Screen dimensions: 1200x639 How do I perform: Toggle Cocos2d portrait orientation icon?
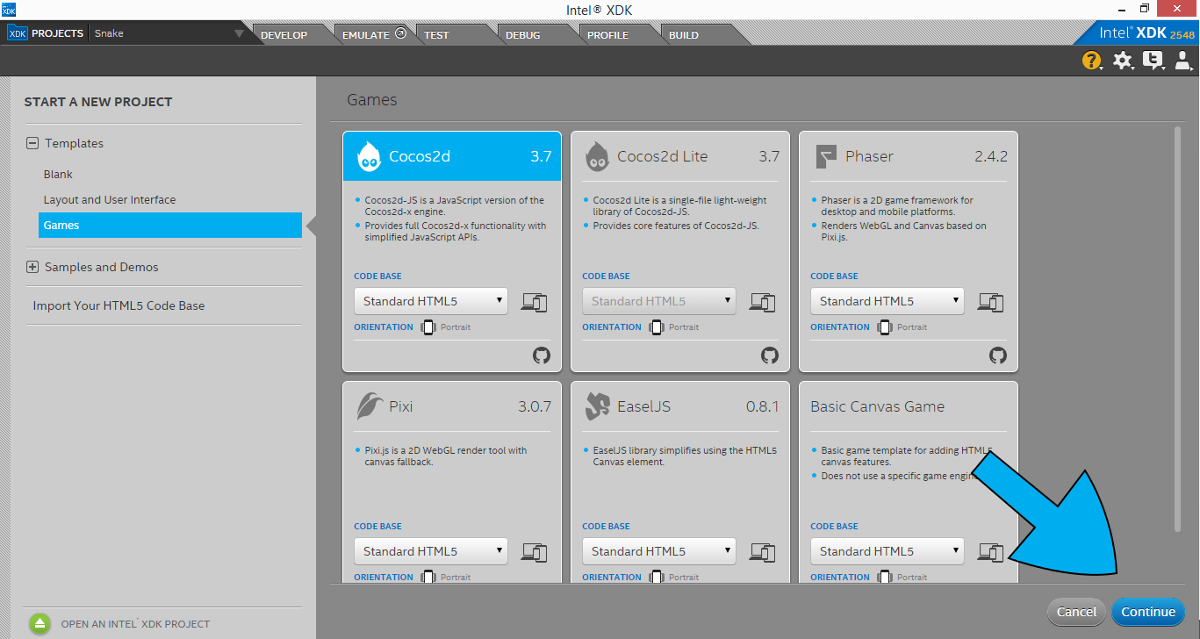[429, 327]
